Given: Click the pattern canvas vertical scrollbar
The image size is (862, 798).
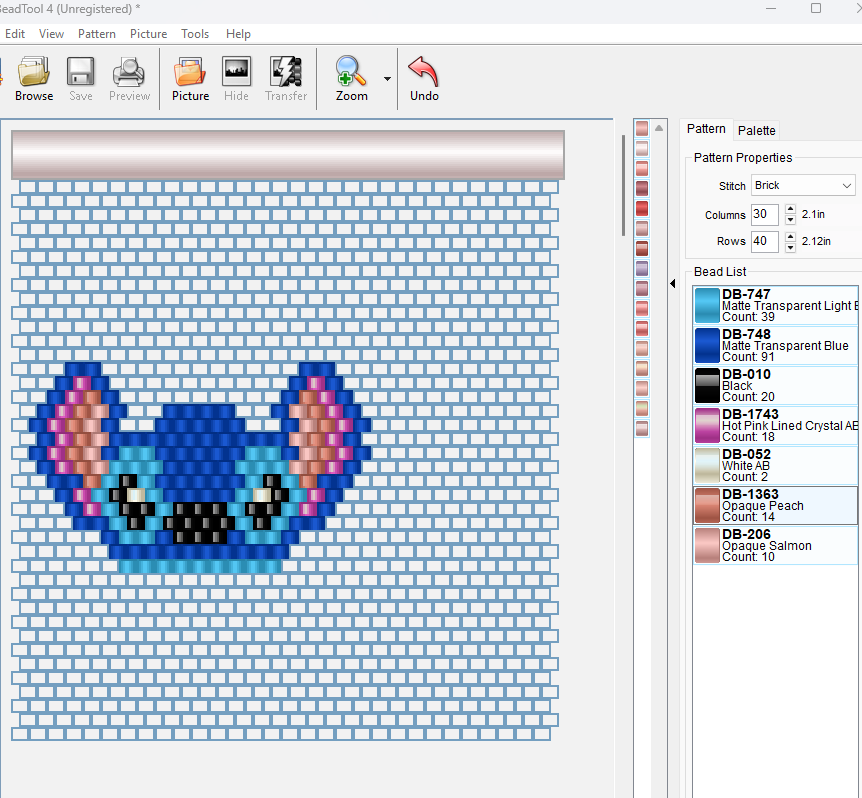Looking at the screenshot, I should tap(623, 186).
